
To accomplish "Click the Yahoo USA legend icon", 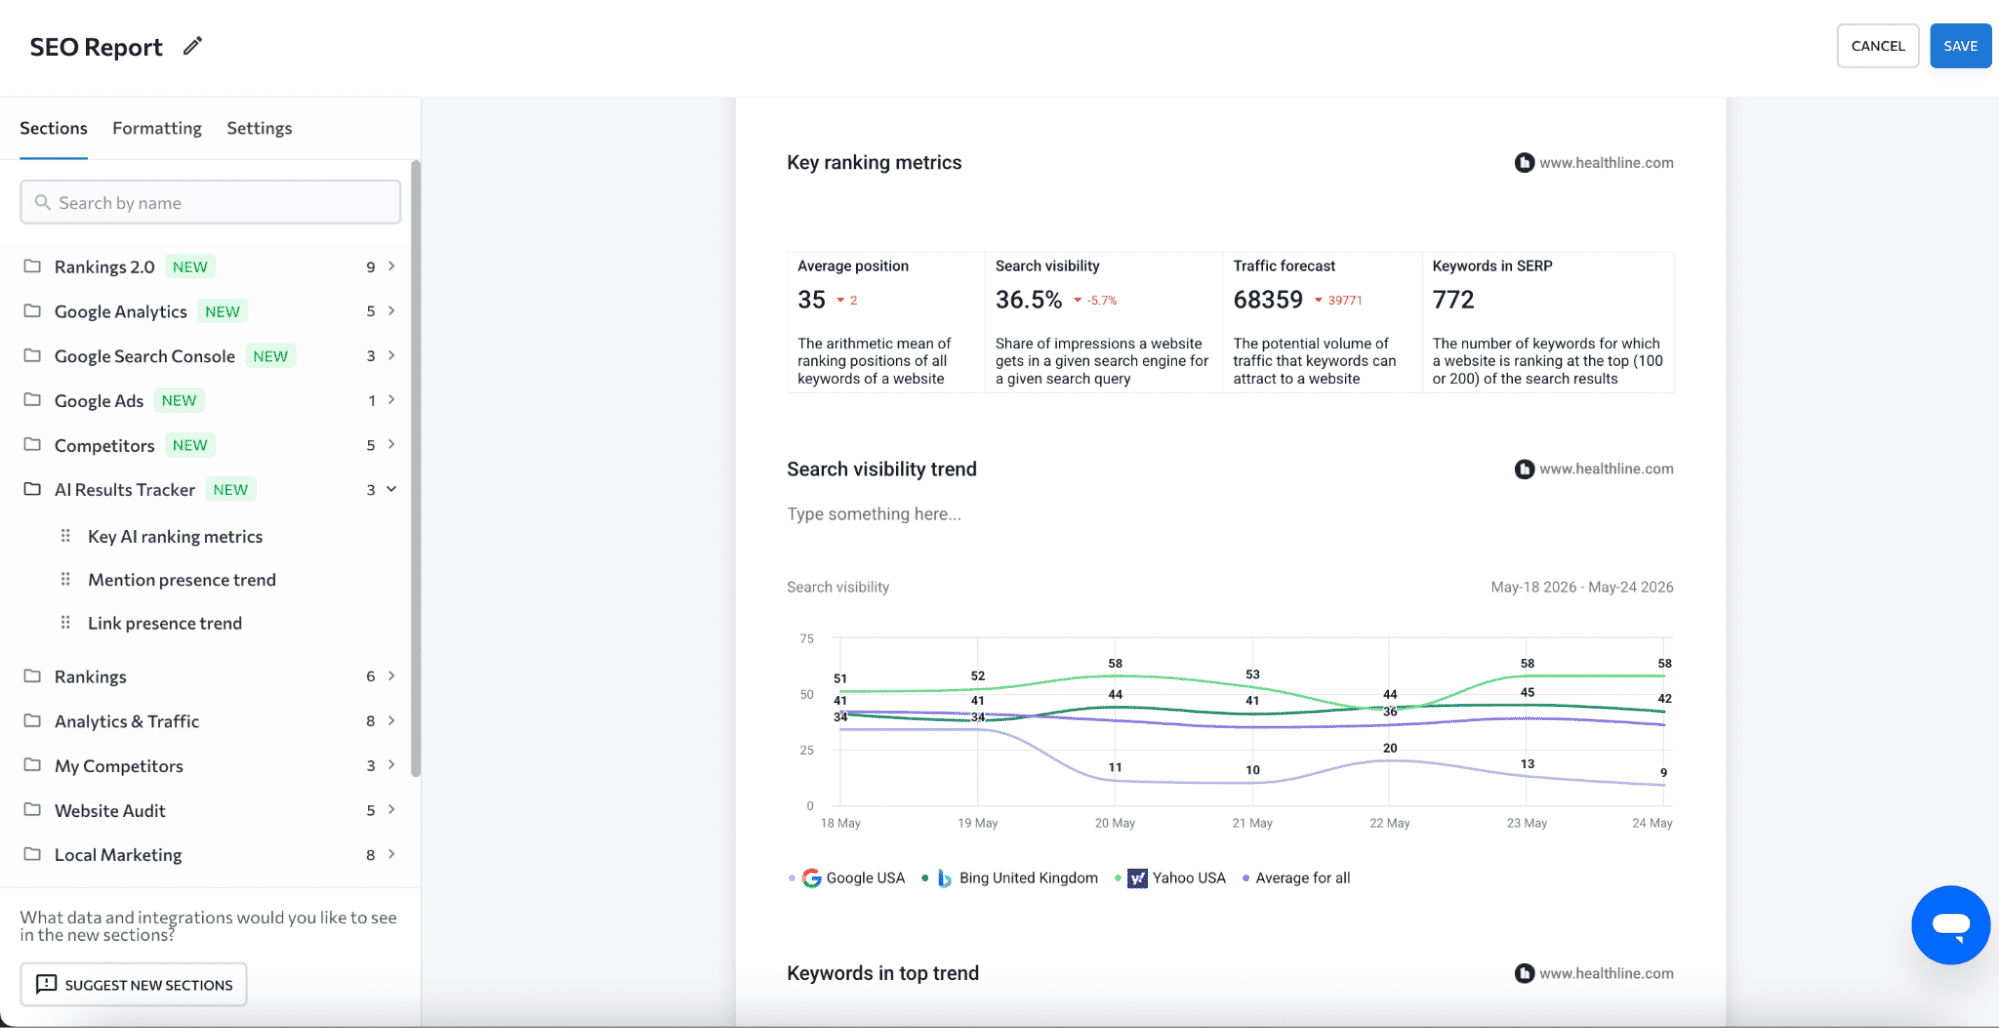I will [1137, 878].
